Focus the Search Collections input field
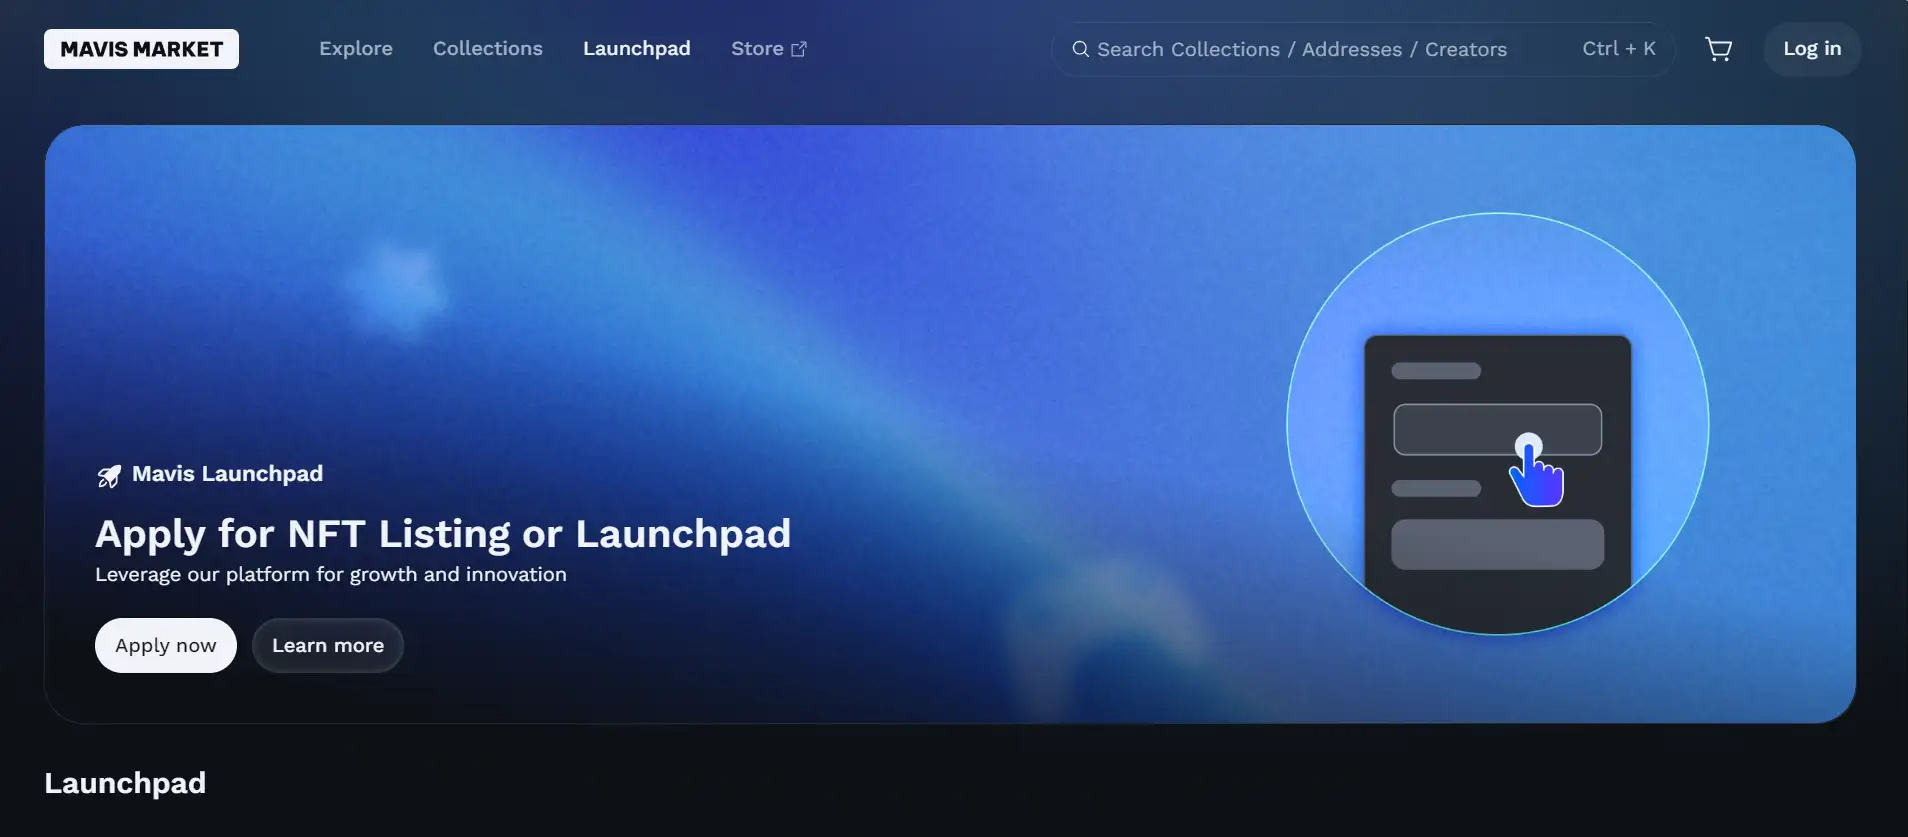Image resolution: width=1908 pixels, height=837 pixels. (1300, 49)
